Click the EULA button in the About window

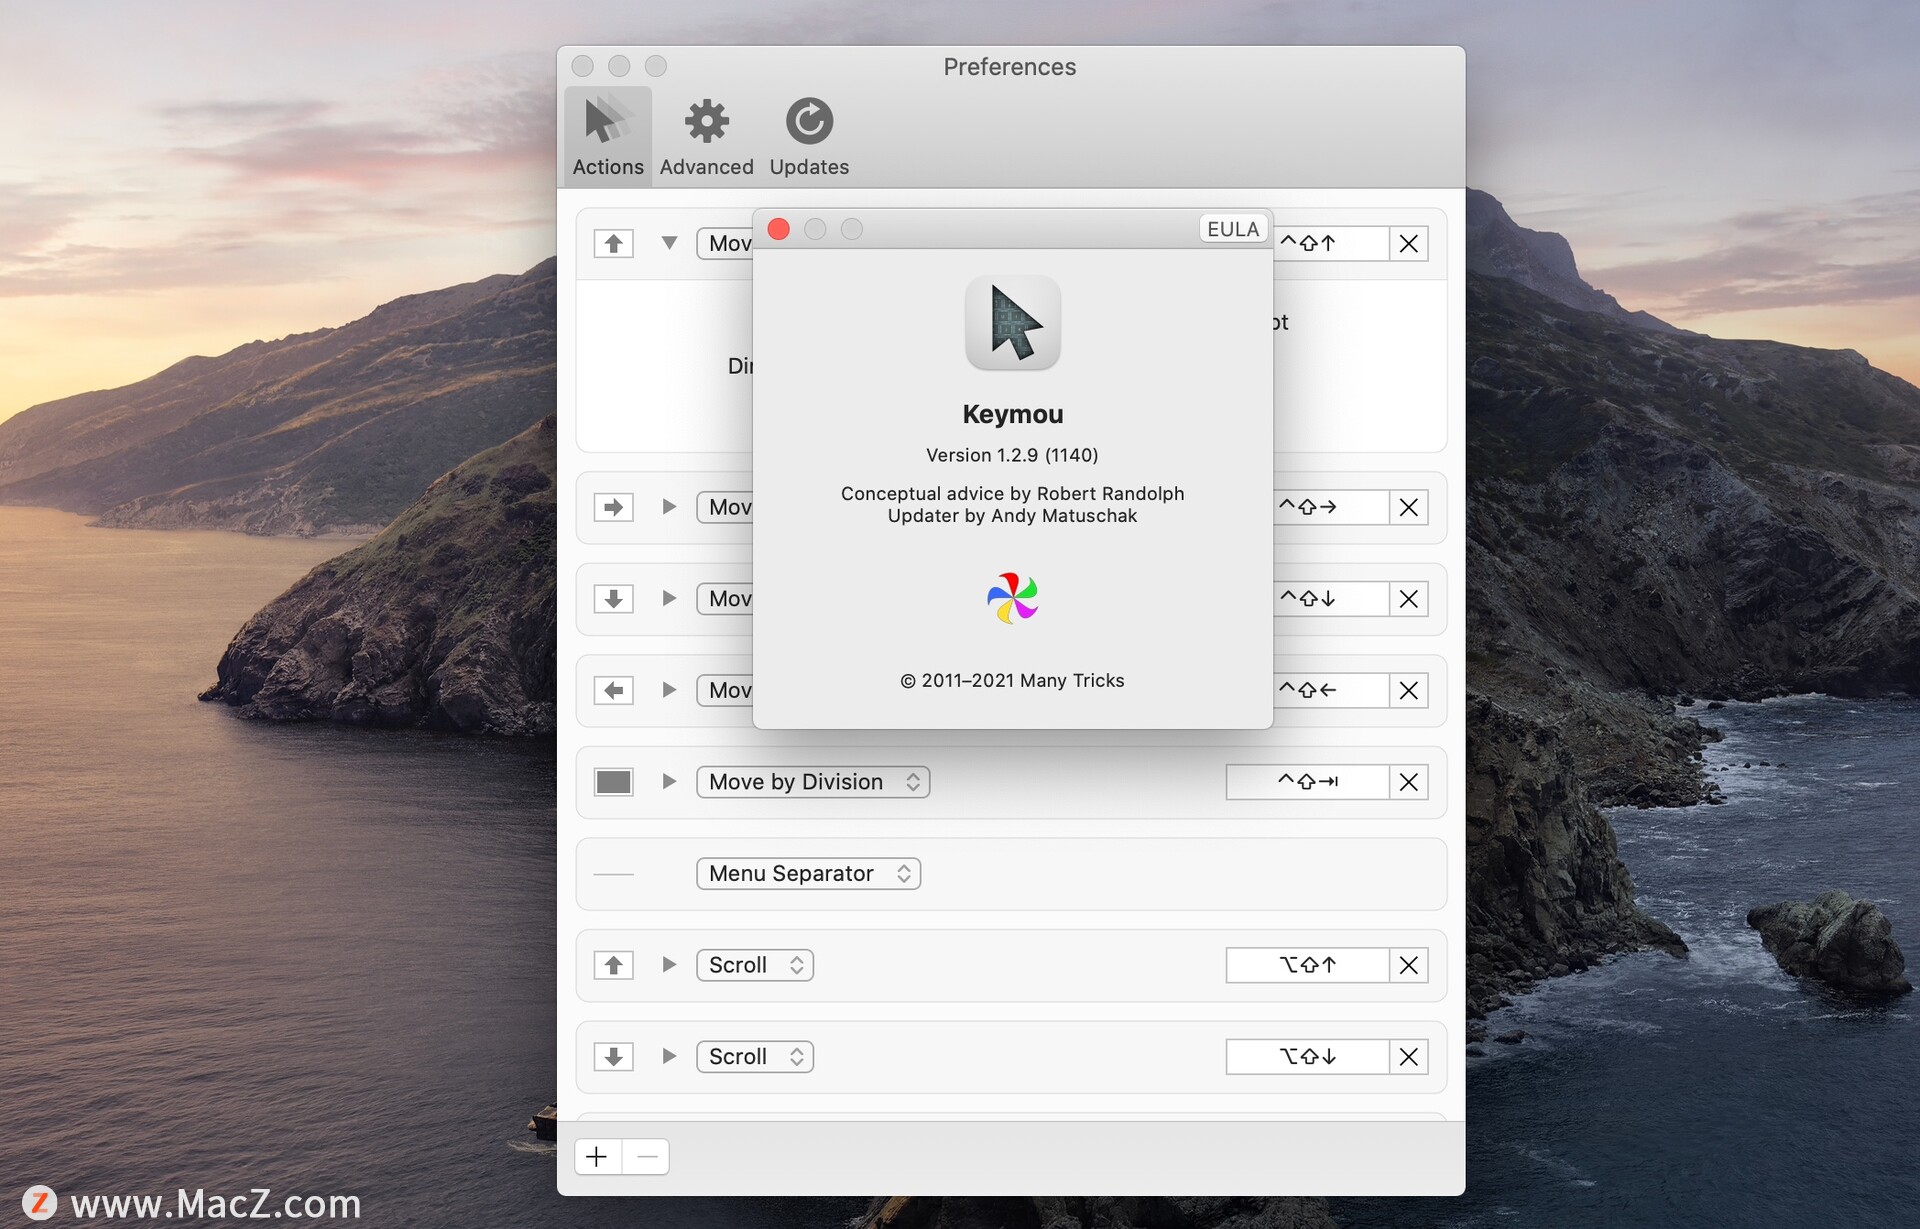point(1232,229)
